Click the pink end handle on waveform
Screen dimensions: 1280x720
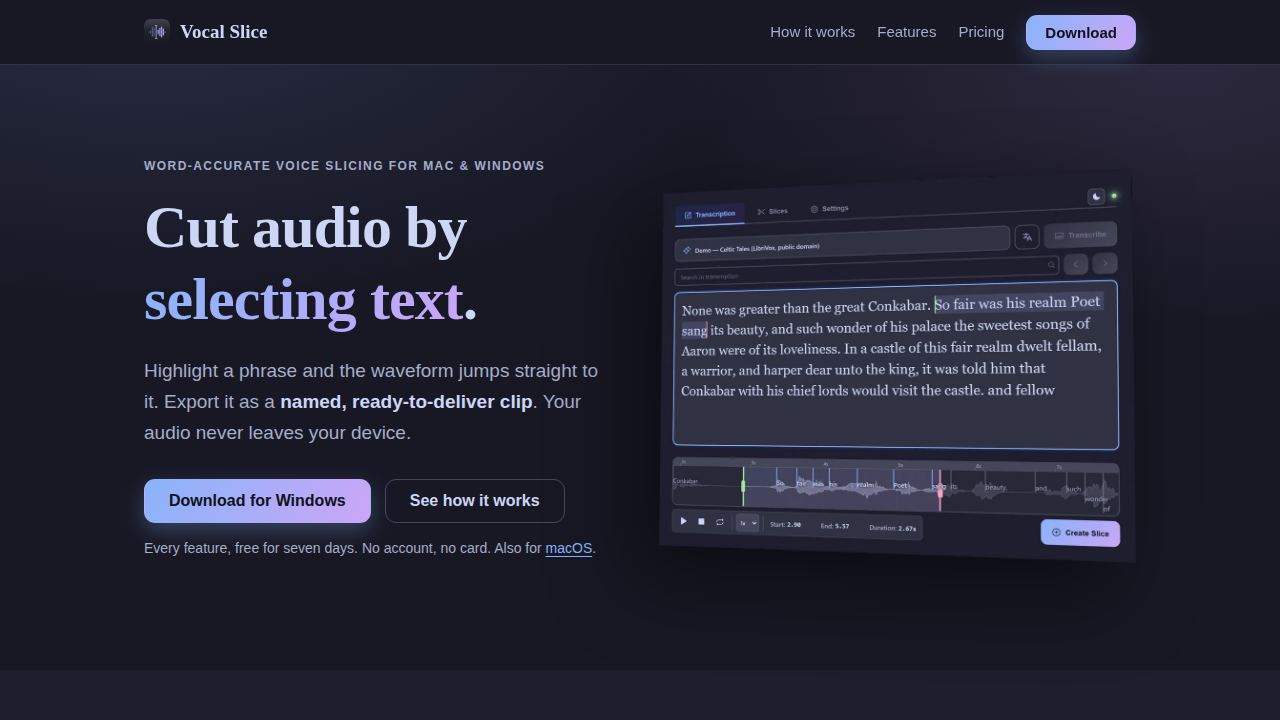[939, 490]
